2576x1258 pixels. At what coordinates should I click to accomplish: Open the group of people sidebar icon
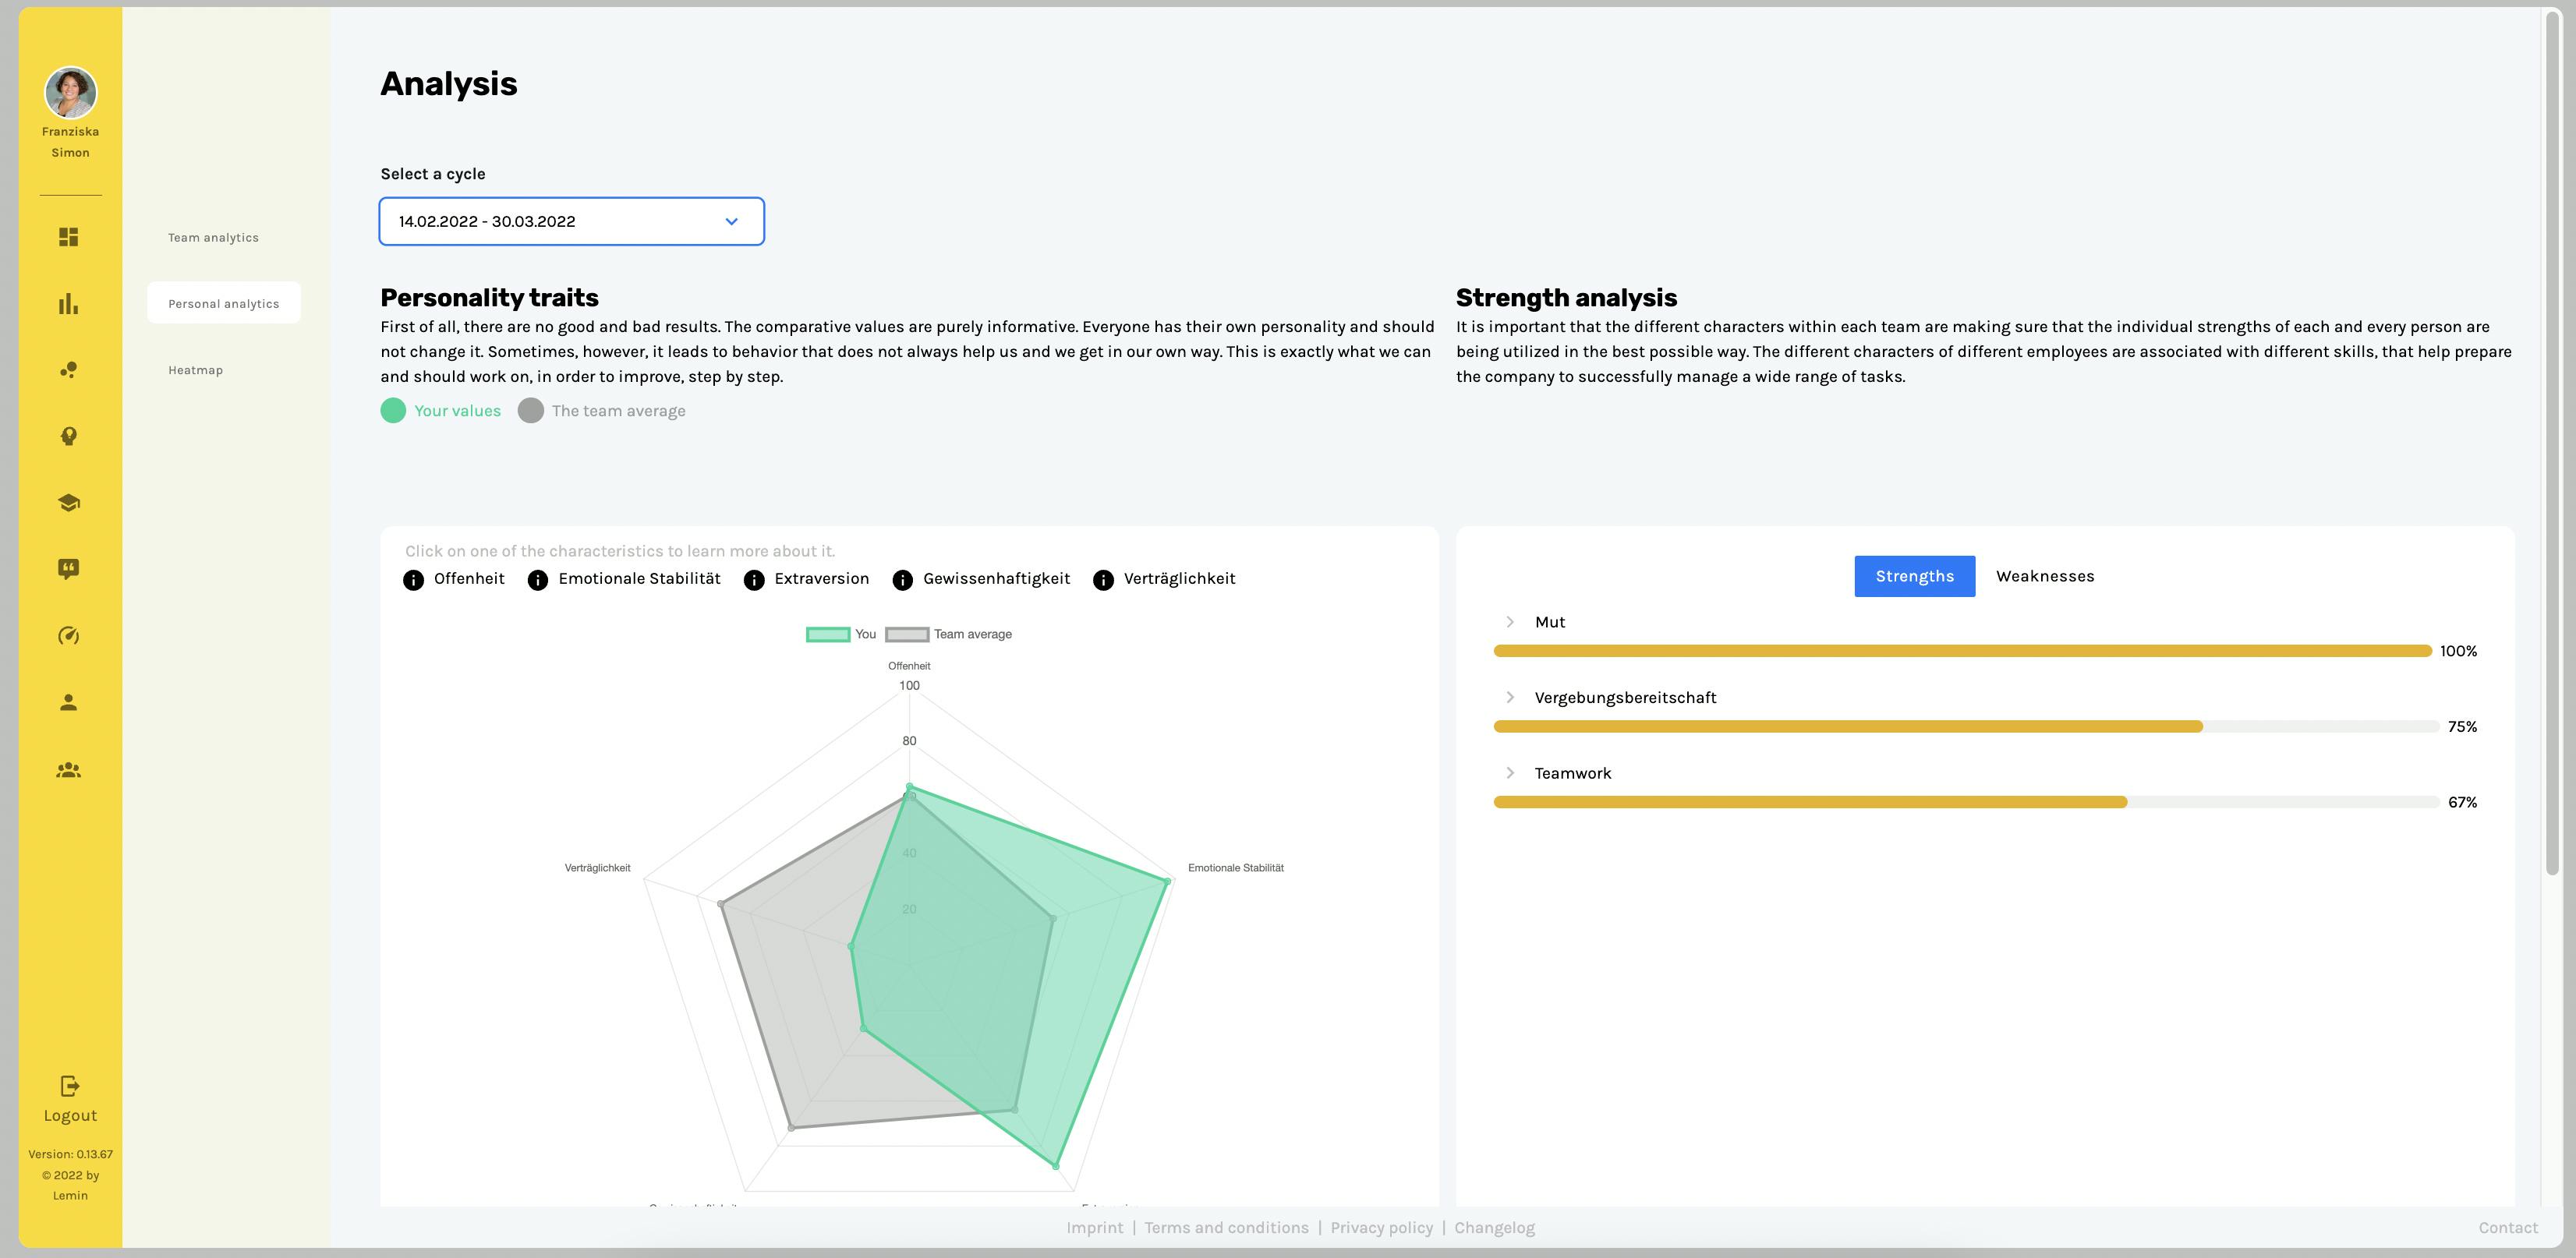(68, 770)
